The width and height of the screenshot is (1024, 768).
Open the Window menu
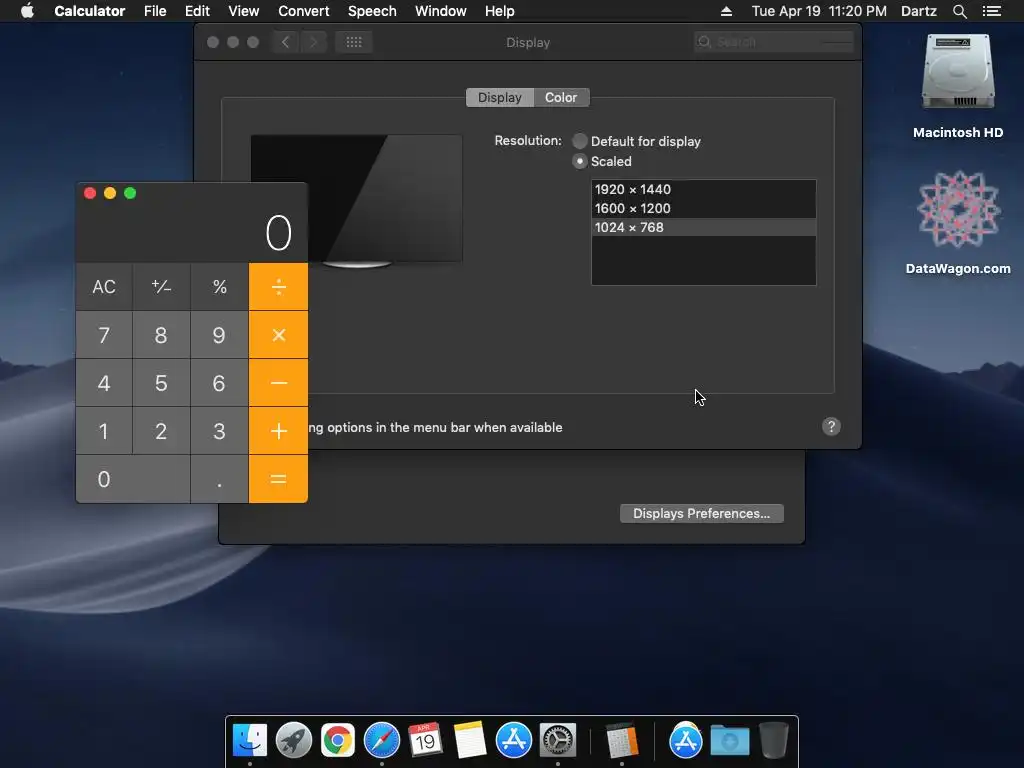coord(441,11)
